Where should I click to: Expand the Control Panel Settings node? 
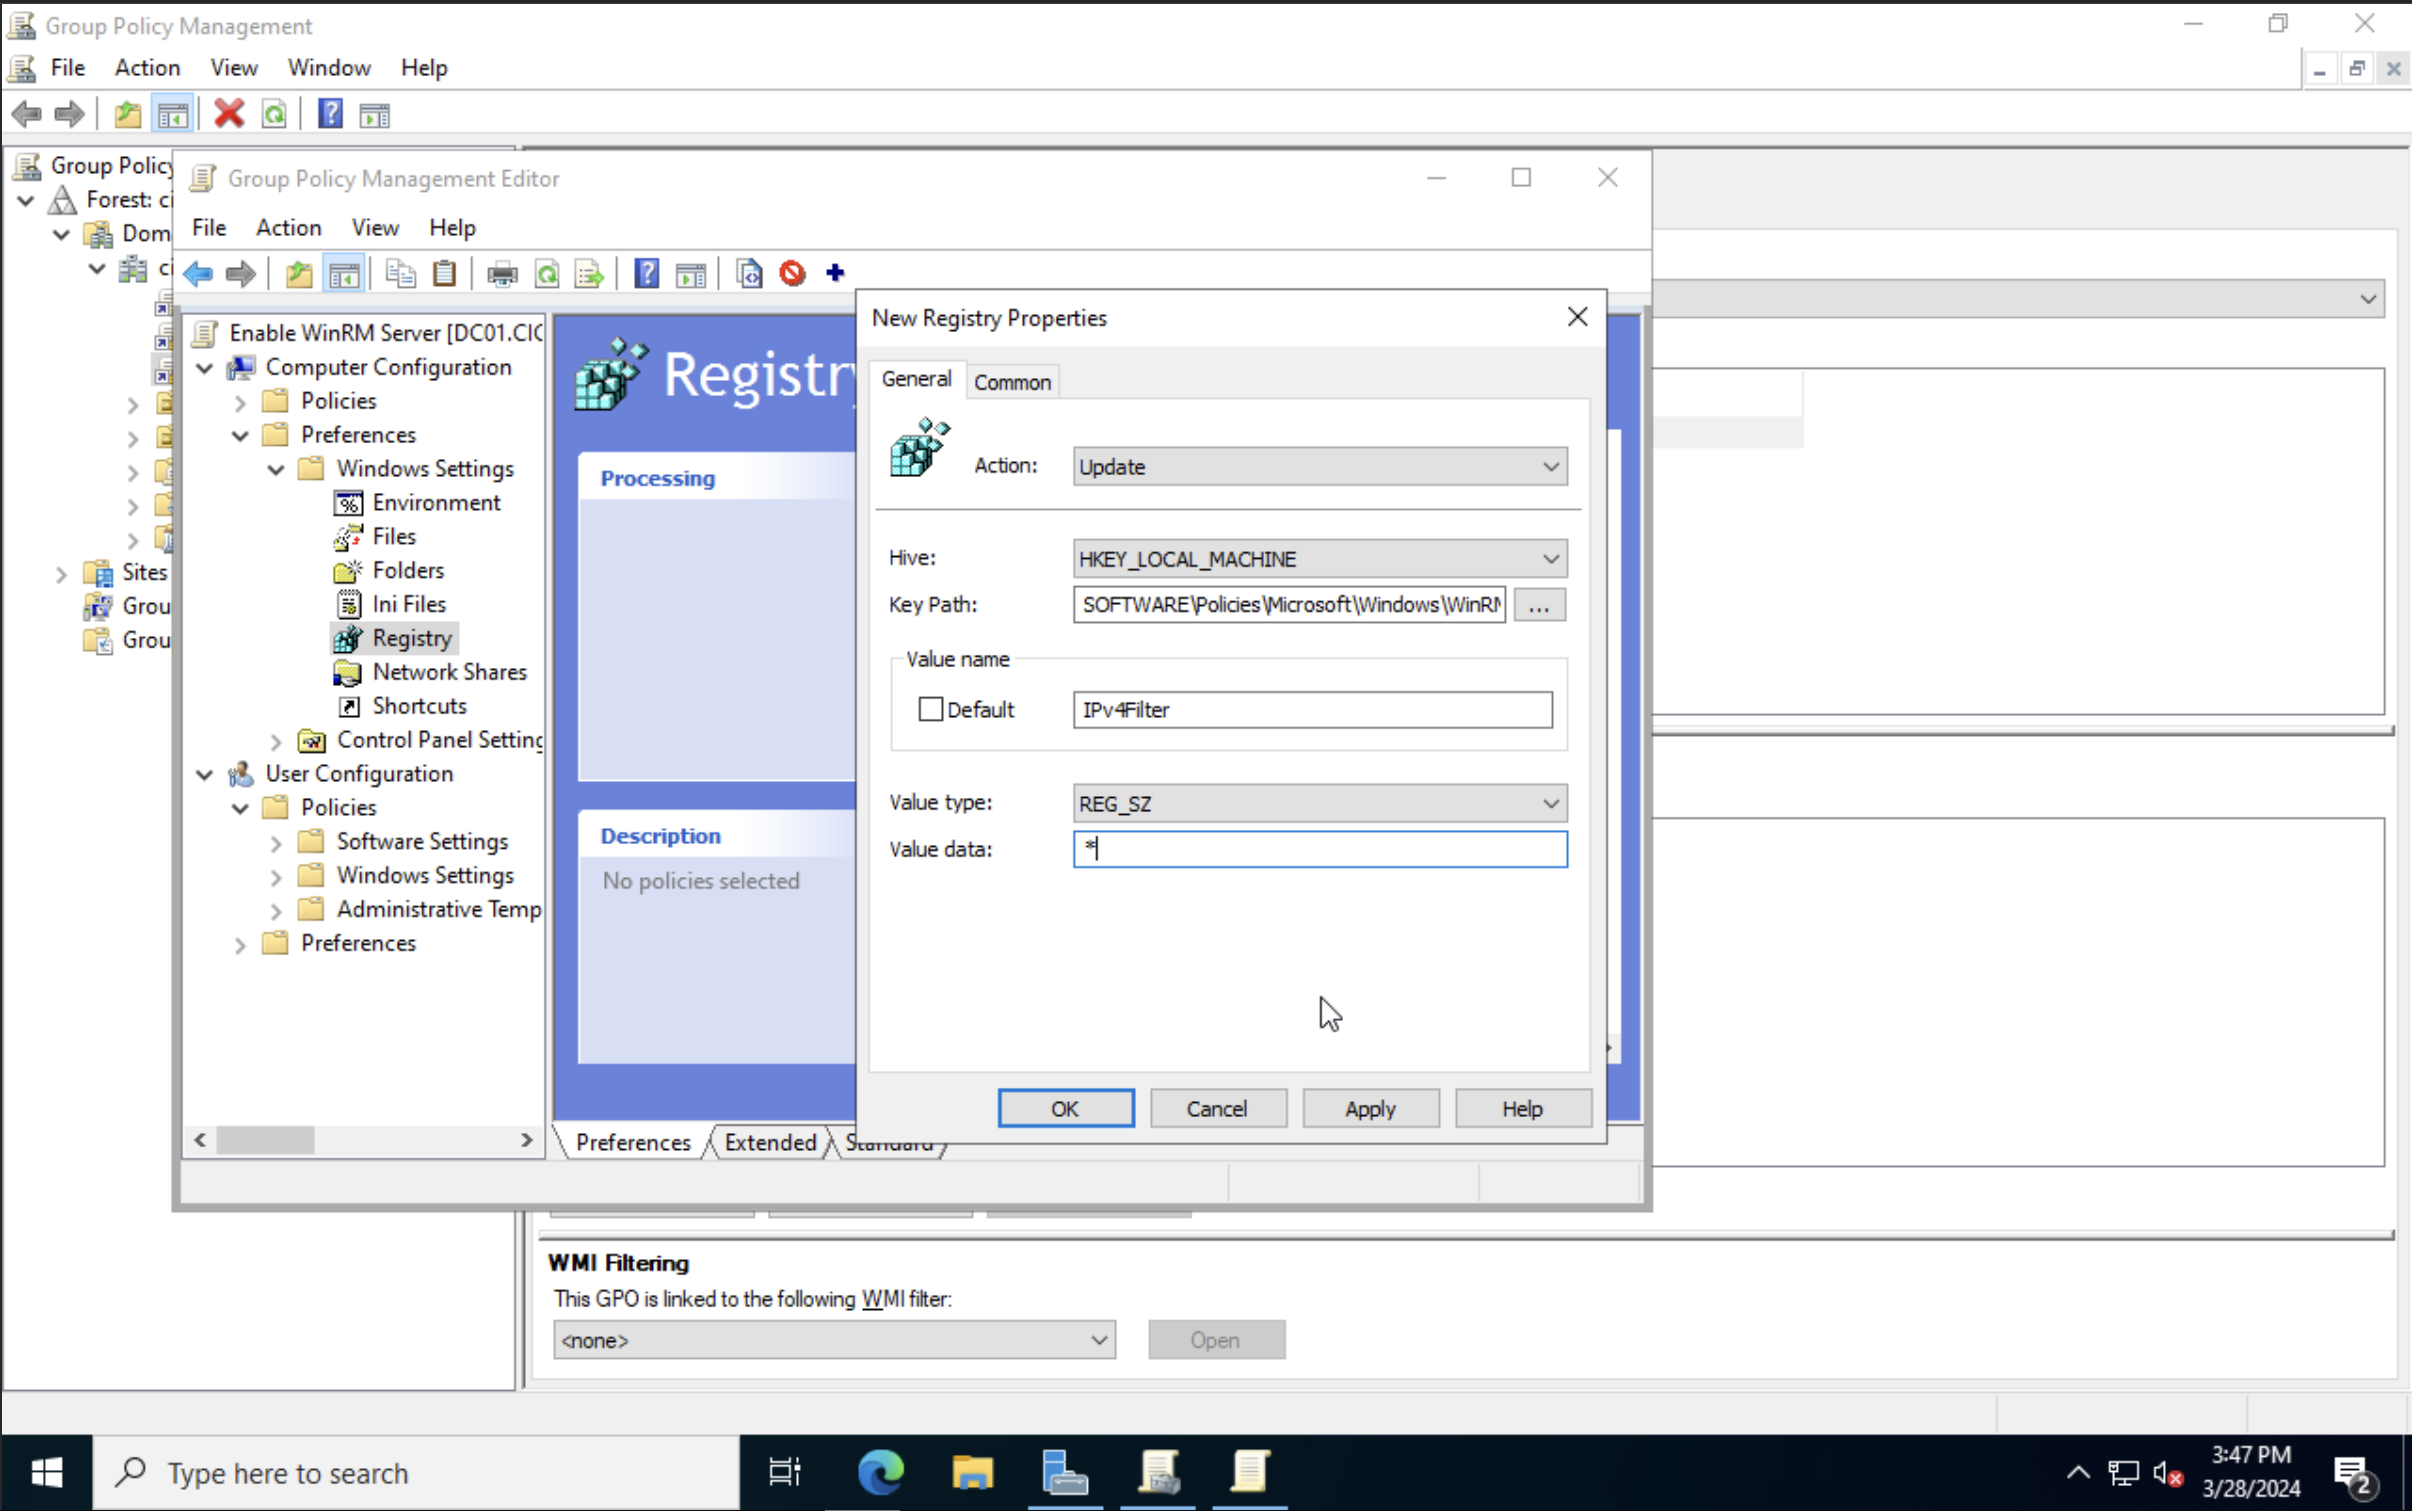[x=276, y=741]
